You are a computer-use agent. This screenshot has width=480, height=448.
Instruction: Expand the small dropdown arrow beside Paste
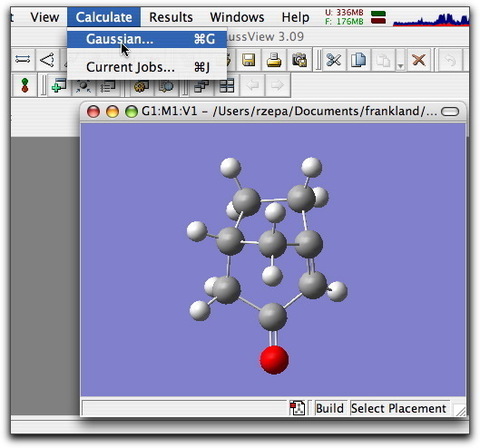click(400, 66)
